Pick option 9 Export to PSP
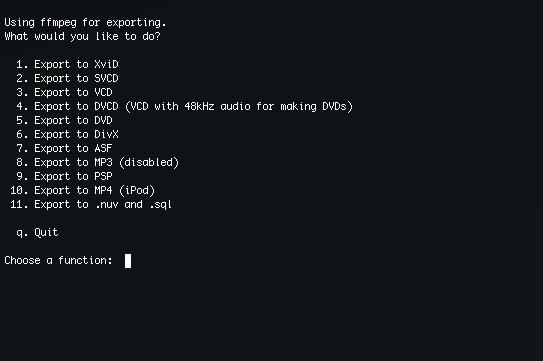The width and height of the screenshot is (543, 361). [x=64, y=176]
